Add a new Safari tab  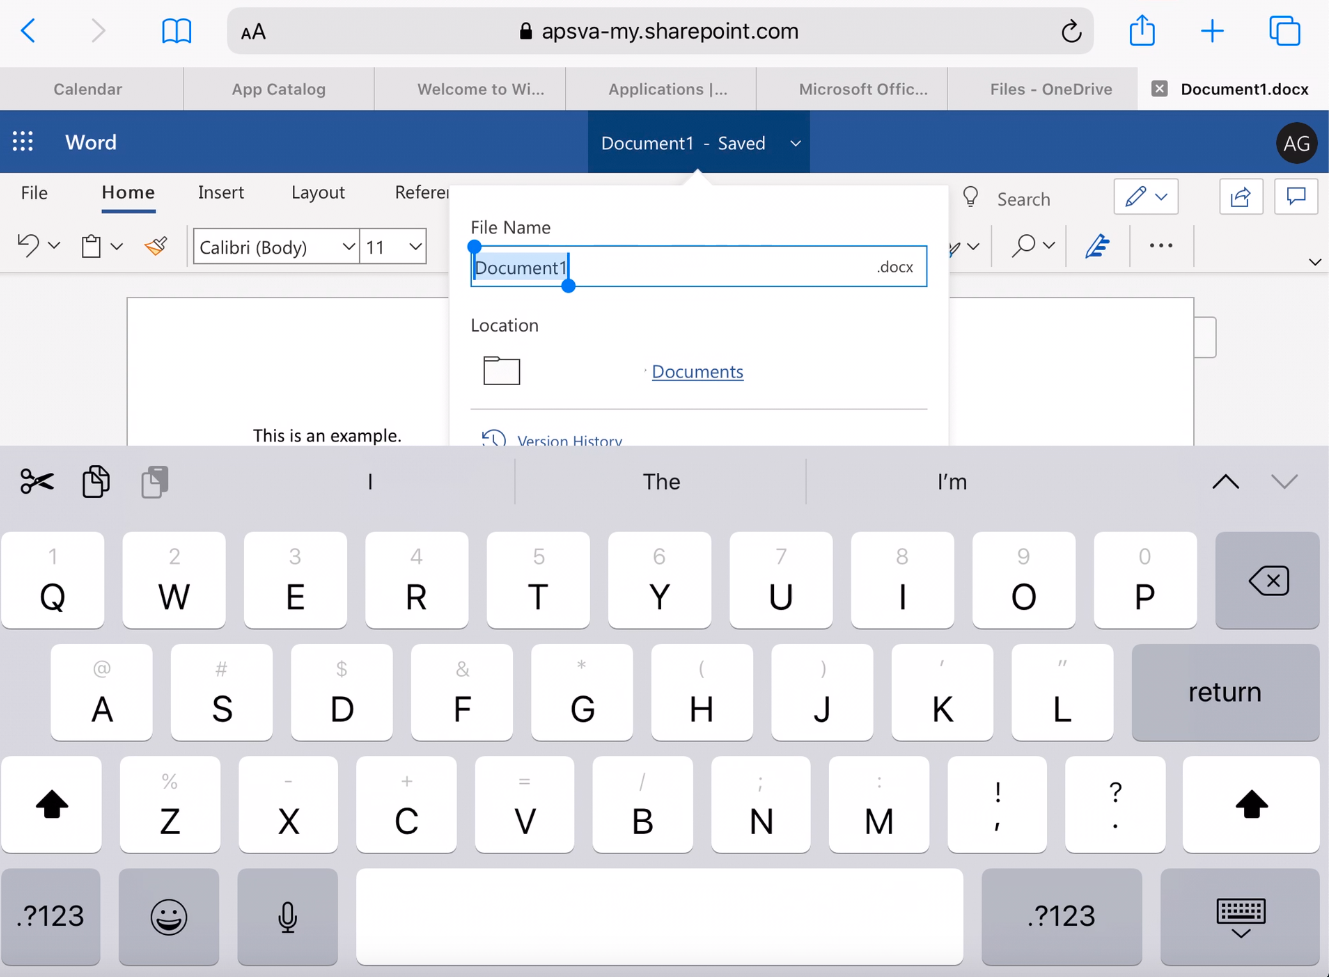tap(1212, 31)
